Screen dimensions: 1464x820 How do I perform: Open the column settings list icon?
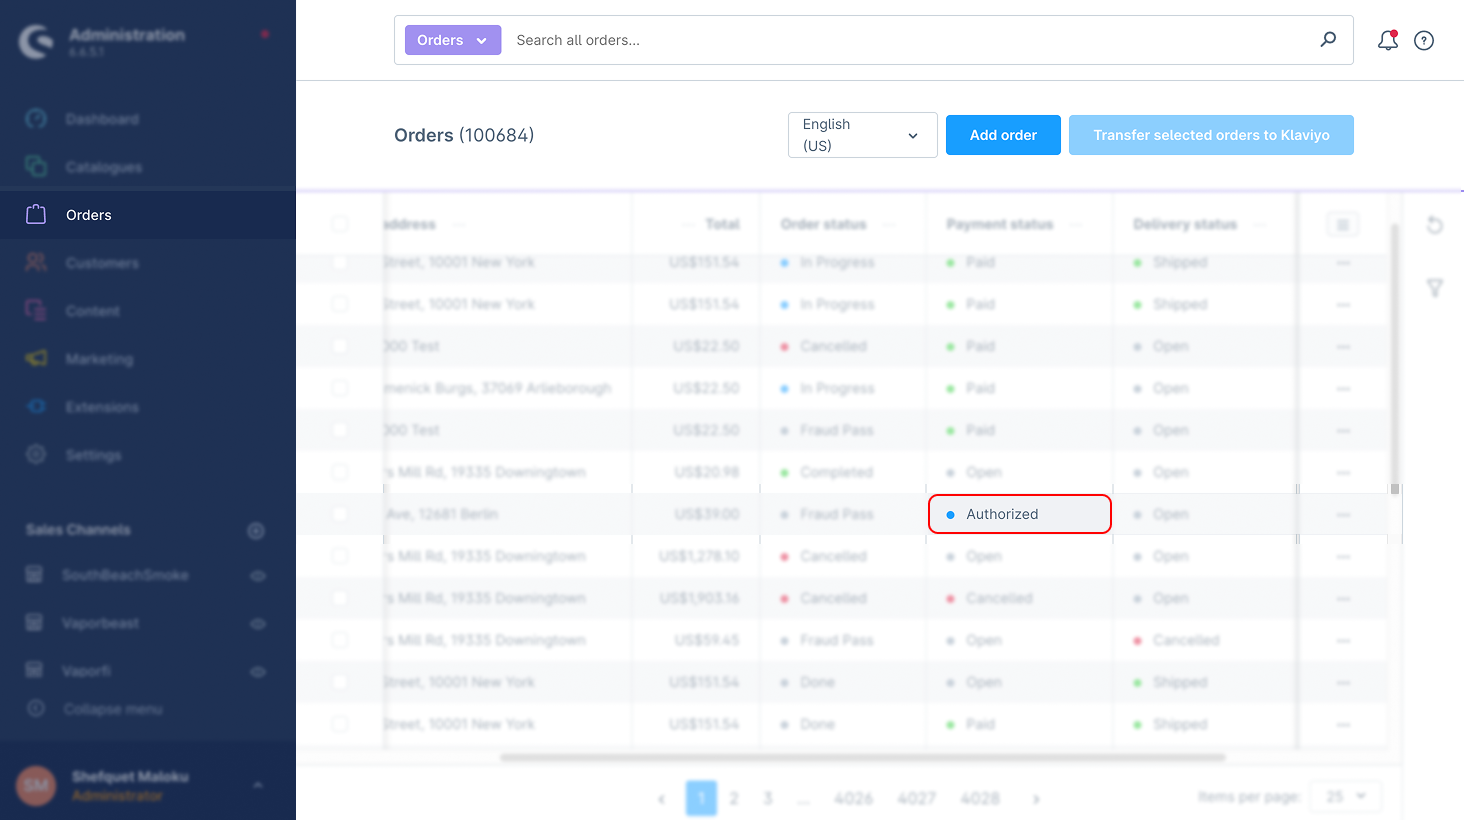1343,225
